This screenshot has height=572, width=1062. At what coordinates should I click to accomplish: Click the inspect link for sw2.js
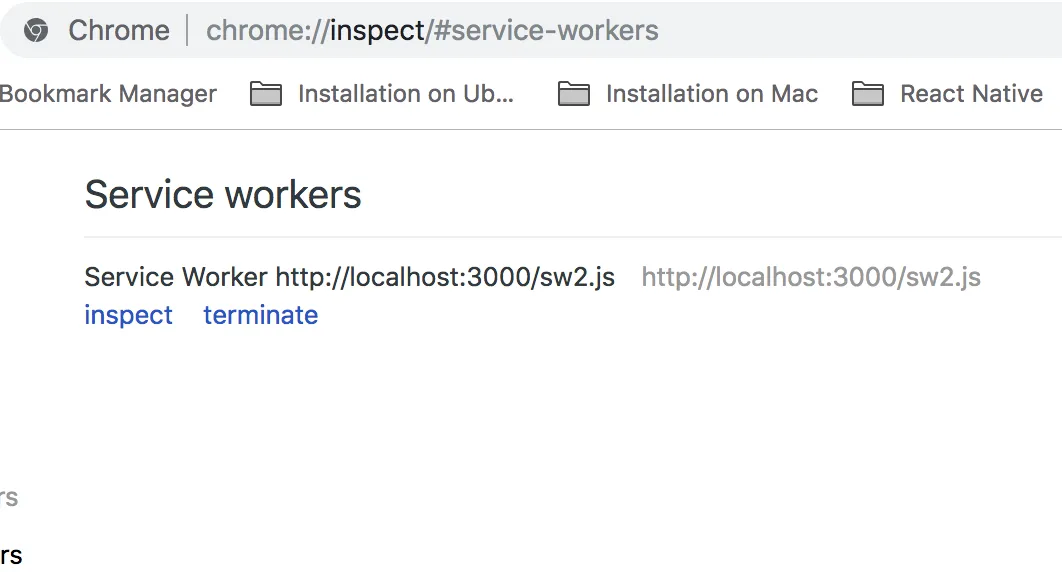(129, 315)
